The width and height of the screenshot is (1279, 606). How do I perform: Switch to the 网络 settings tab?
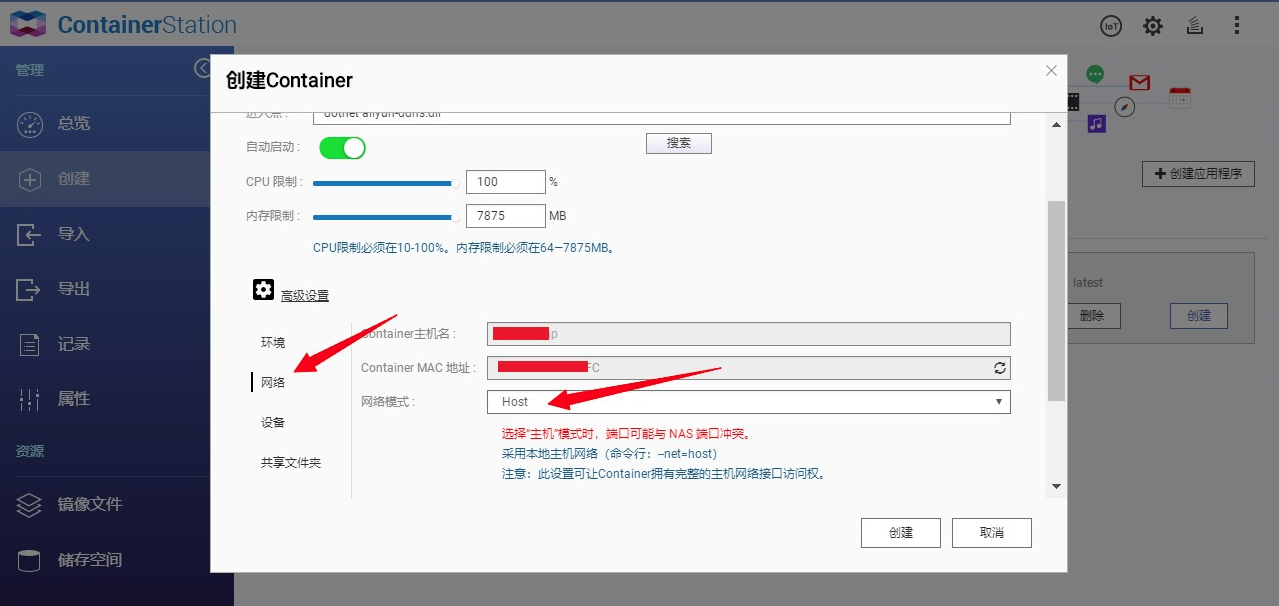click(x=273, y=382)
